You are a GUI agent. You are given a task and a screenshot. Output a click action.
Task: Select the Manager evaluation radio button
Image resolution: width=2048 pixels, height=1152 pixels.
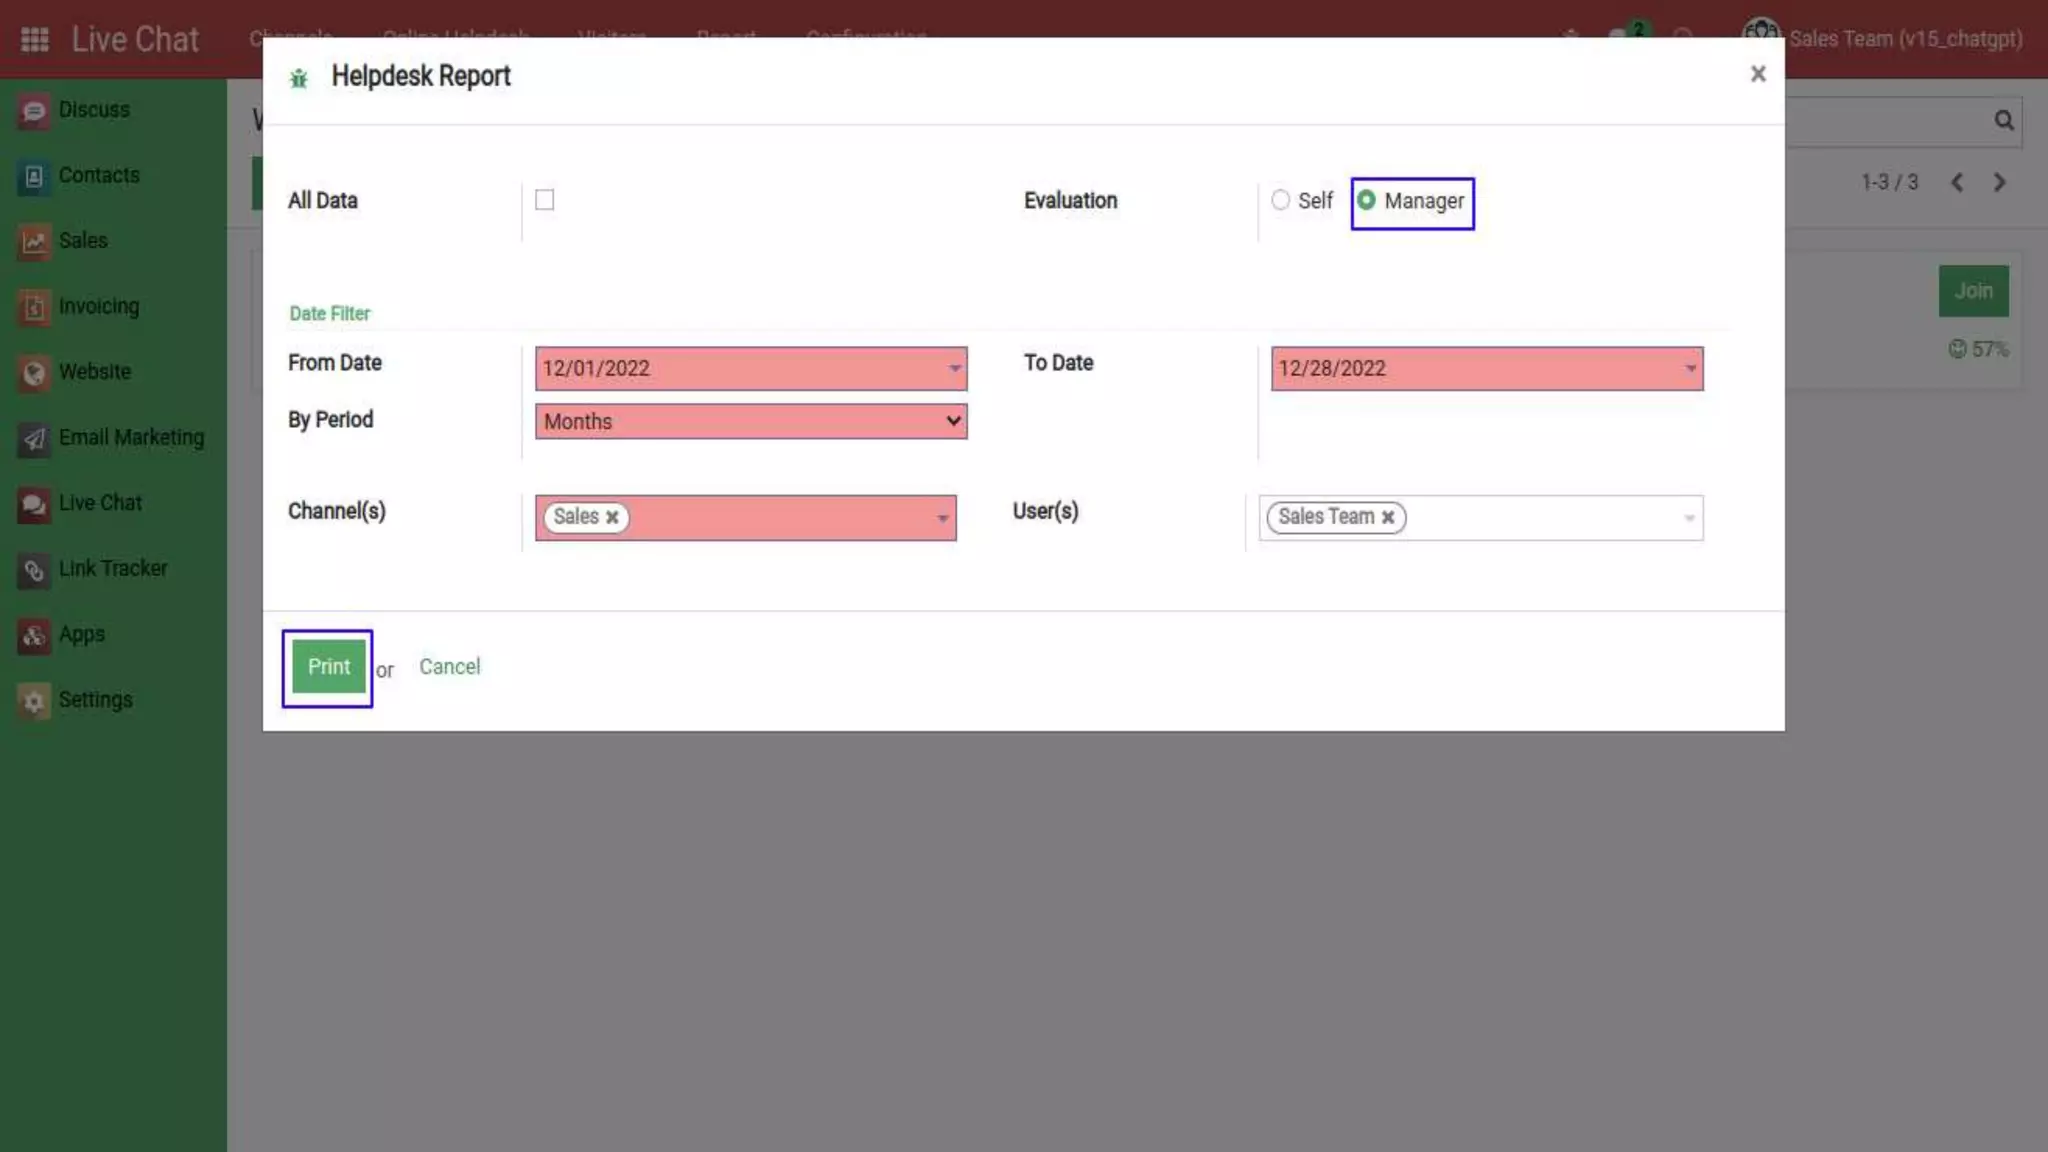[1366, 200]
